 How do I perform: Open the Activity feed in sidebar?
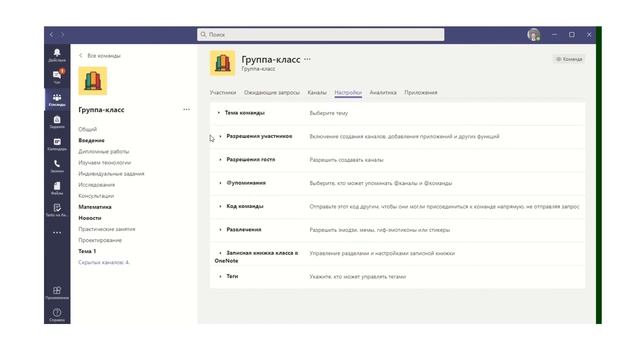pos(57,55)
